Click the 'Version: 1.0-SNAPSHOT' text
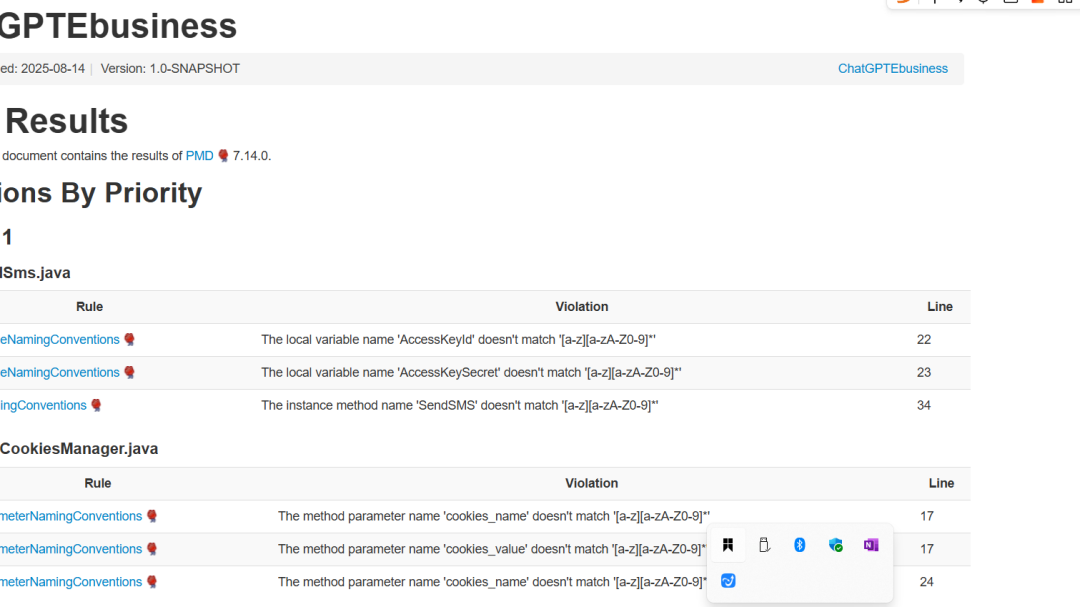Viewport: 1080px width, 607px height. tap(170, 68)
